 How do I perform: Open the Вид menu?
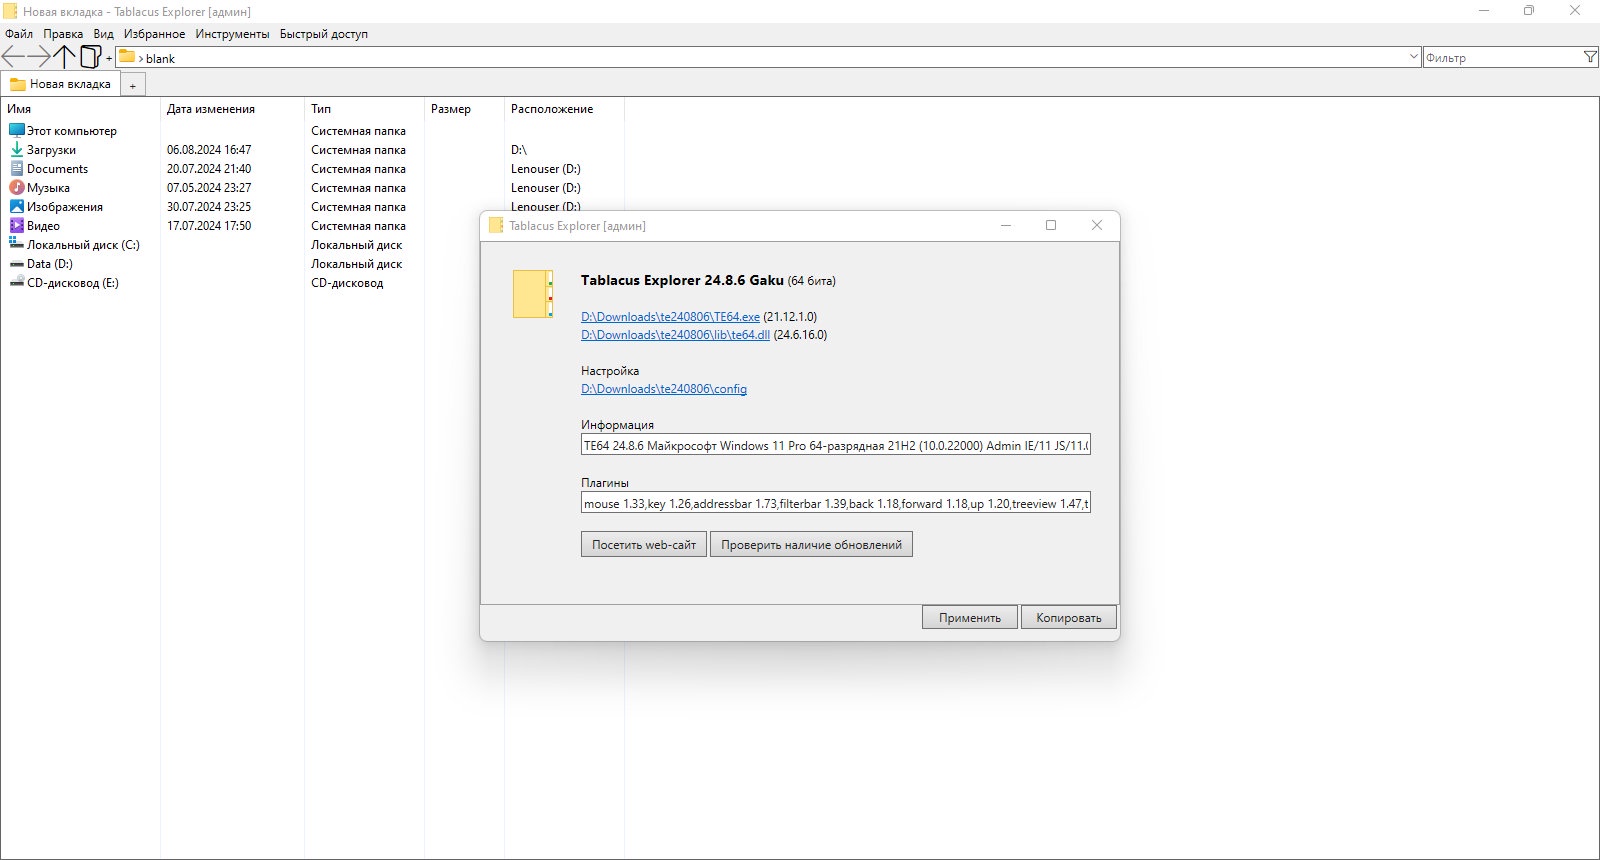tap(104, 34)
